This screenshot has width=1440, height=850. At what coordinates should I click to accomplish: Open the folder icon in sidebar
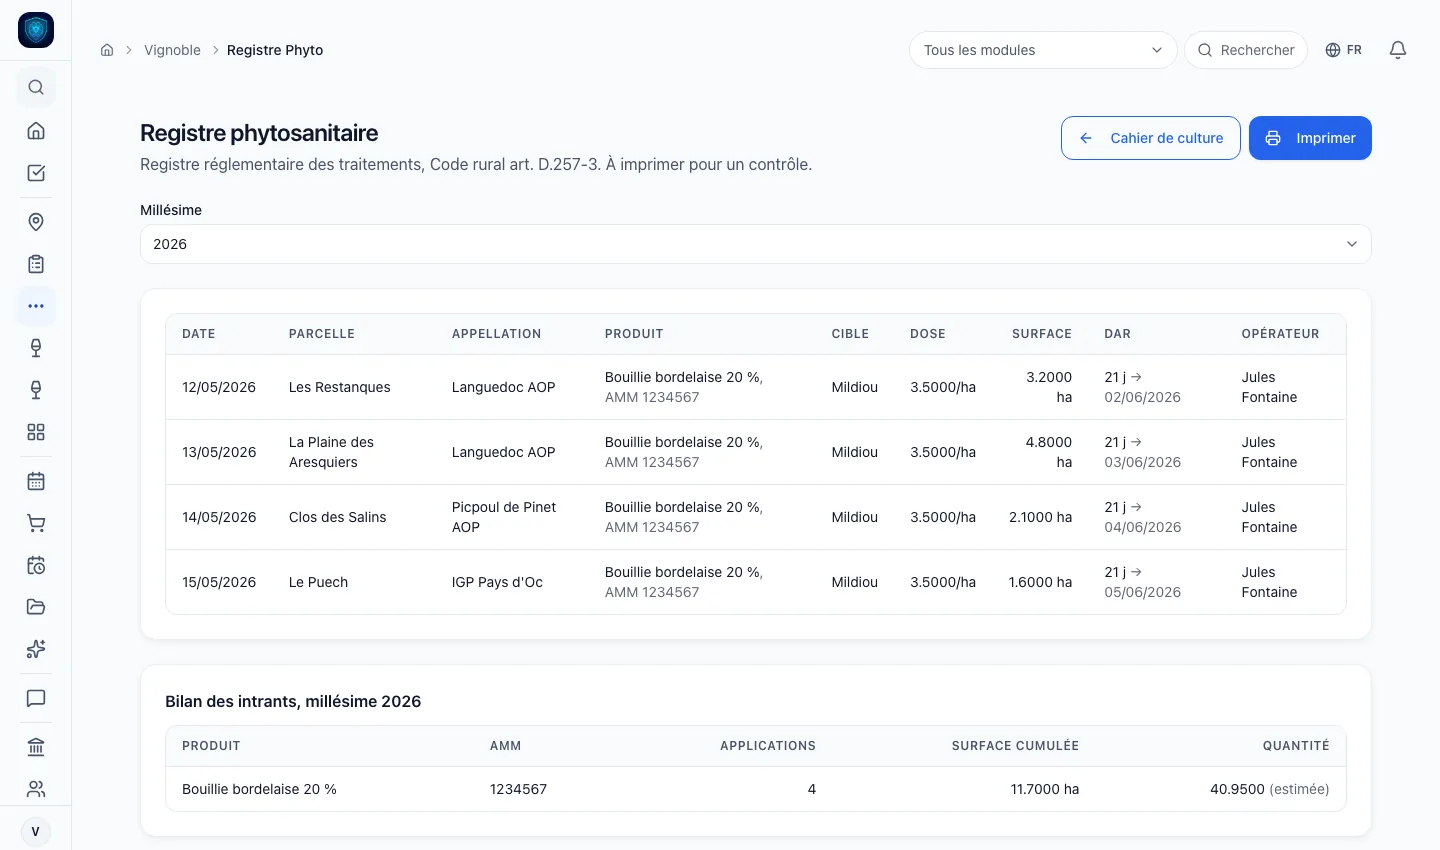36,607
